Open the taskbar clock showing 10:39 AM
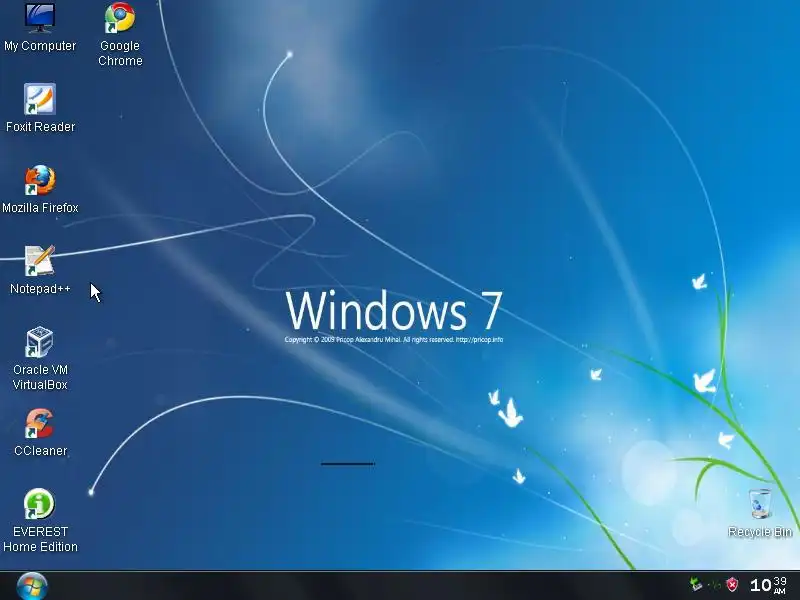The width and height of the screenshot is (800, 600). click(768, 585)
